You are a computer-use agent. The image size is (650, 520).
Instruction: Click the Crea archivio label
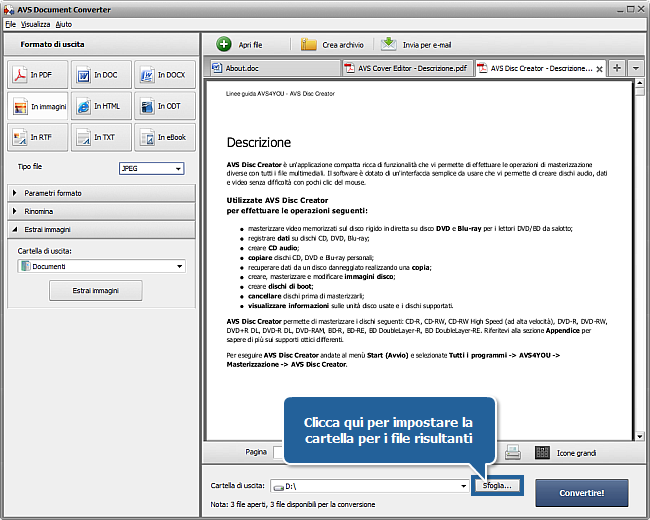[x=343, y=45]
